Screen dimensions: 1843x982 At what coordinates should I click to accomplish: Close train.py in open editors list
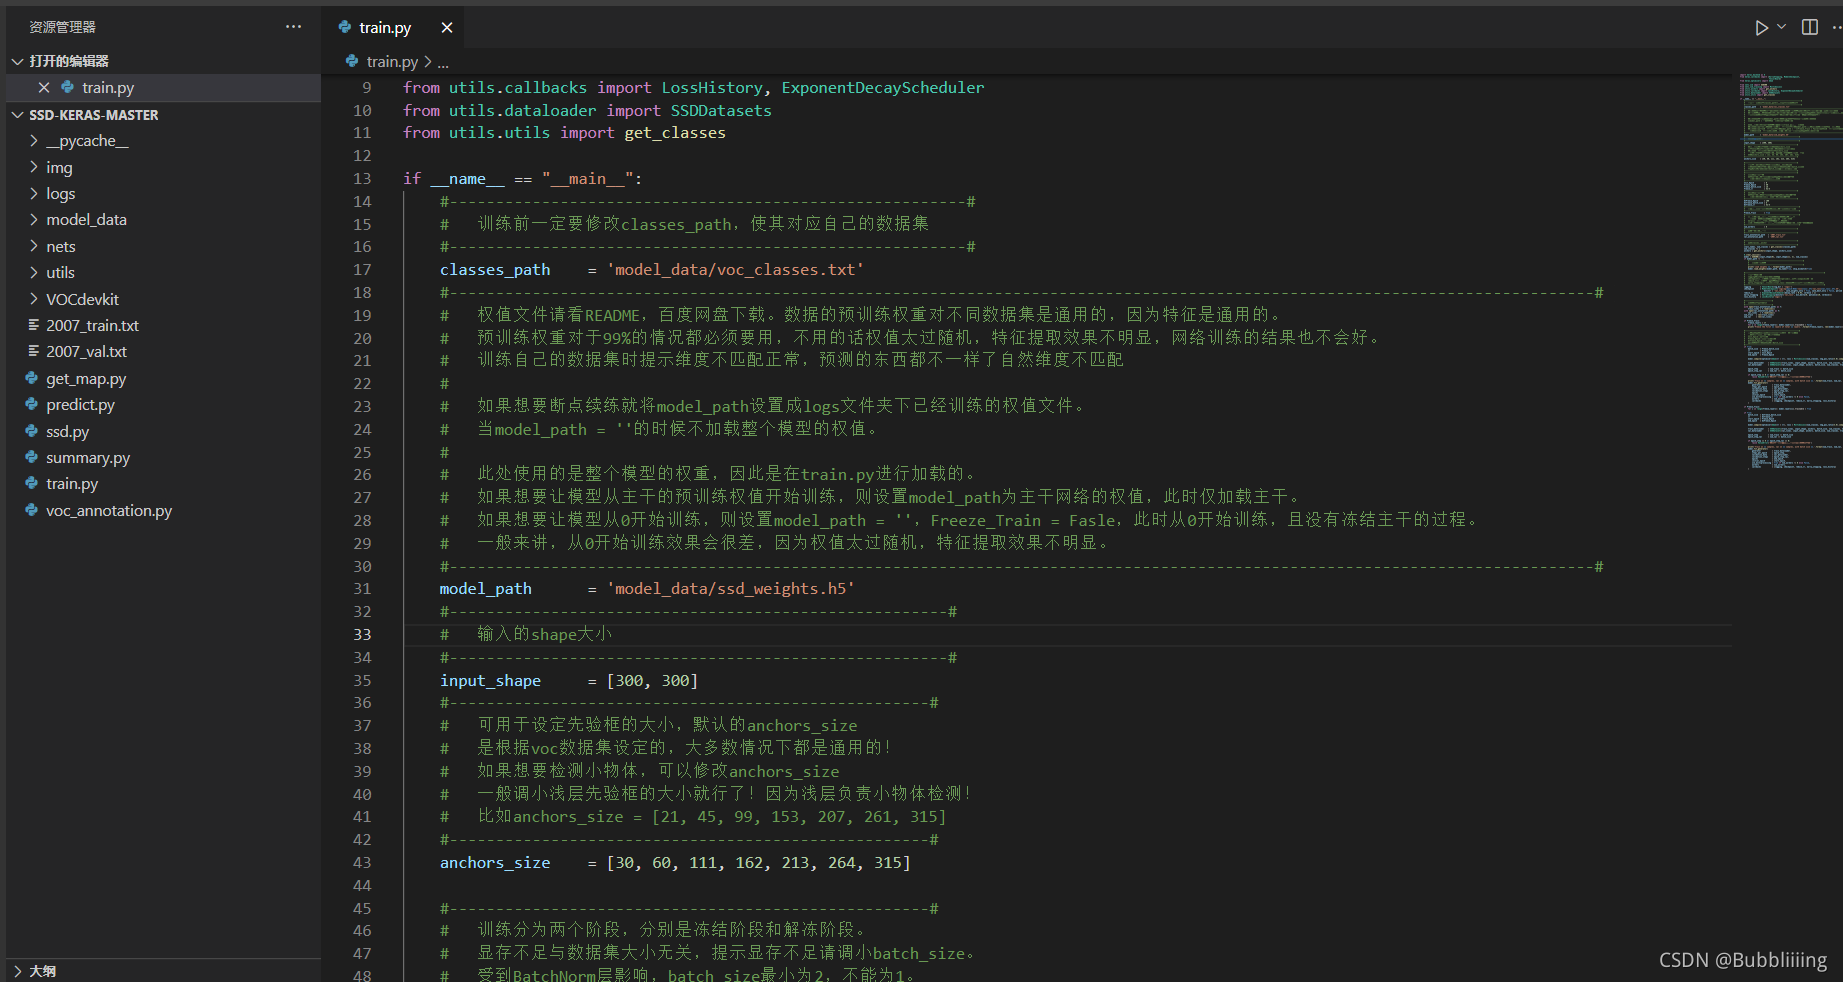44,88
